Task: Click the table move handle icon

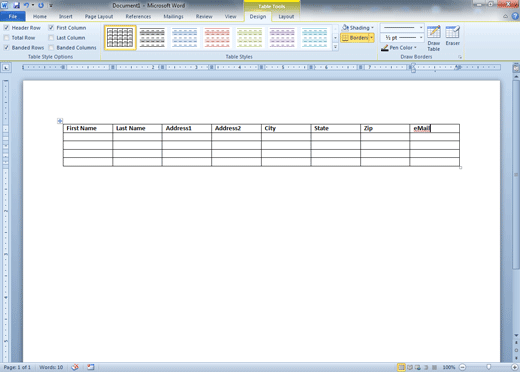Action: pos(60,121)
